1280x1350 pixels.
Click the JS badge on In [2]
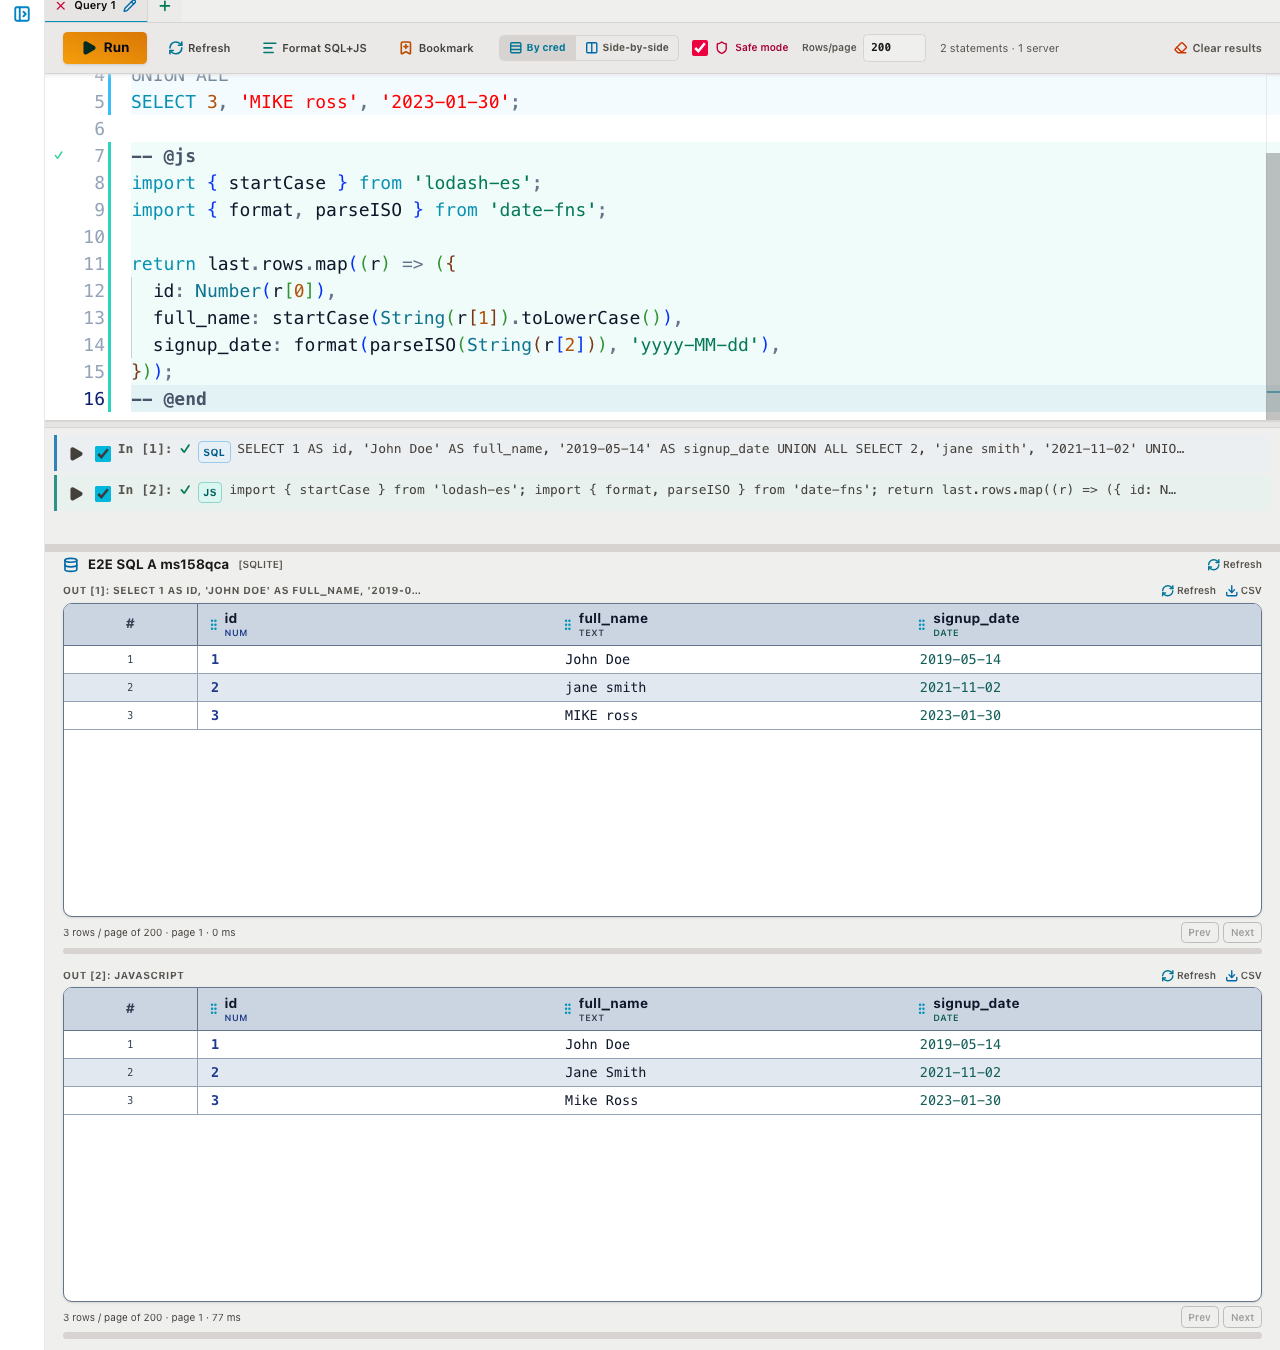tap(210, 492)
